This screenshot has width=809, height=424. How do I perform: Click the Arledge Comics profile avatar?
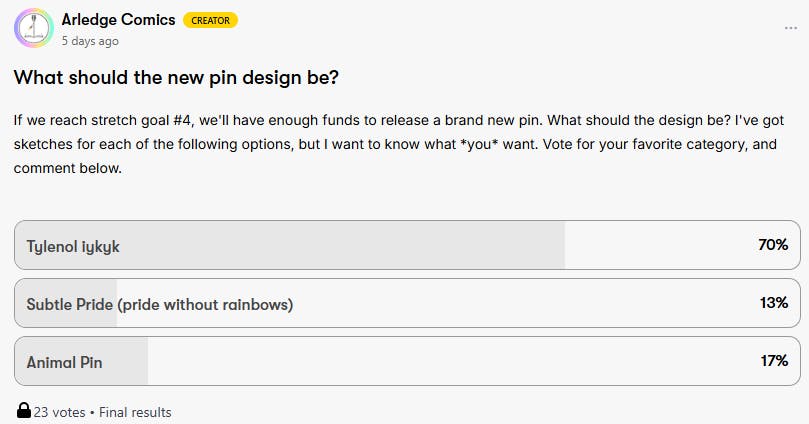tap(33, 29)
